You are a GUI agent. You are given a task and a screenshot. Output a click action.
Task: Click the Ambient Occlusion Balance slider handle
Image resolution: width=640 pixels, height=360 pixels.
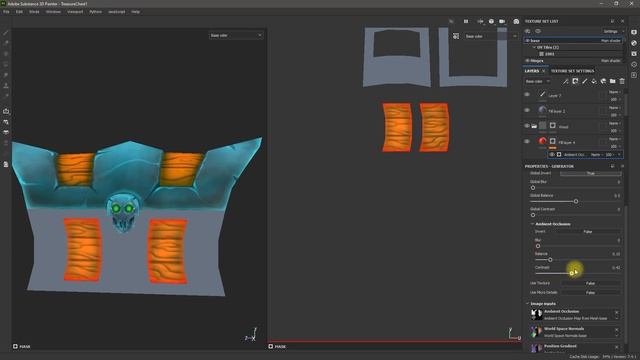click(550, 260)
